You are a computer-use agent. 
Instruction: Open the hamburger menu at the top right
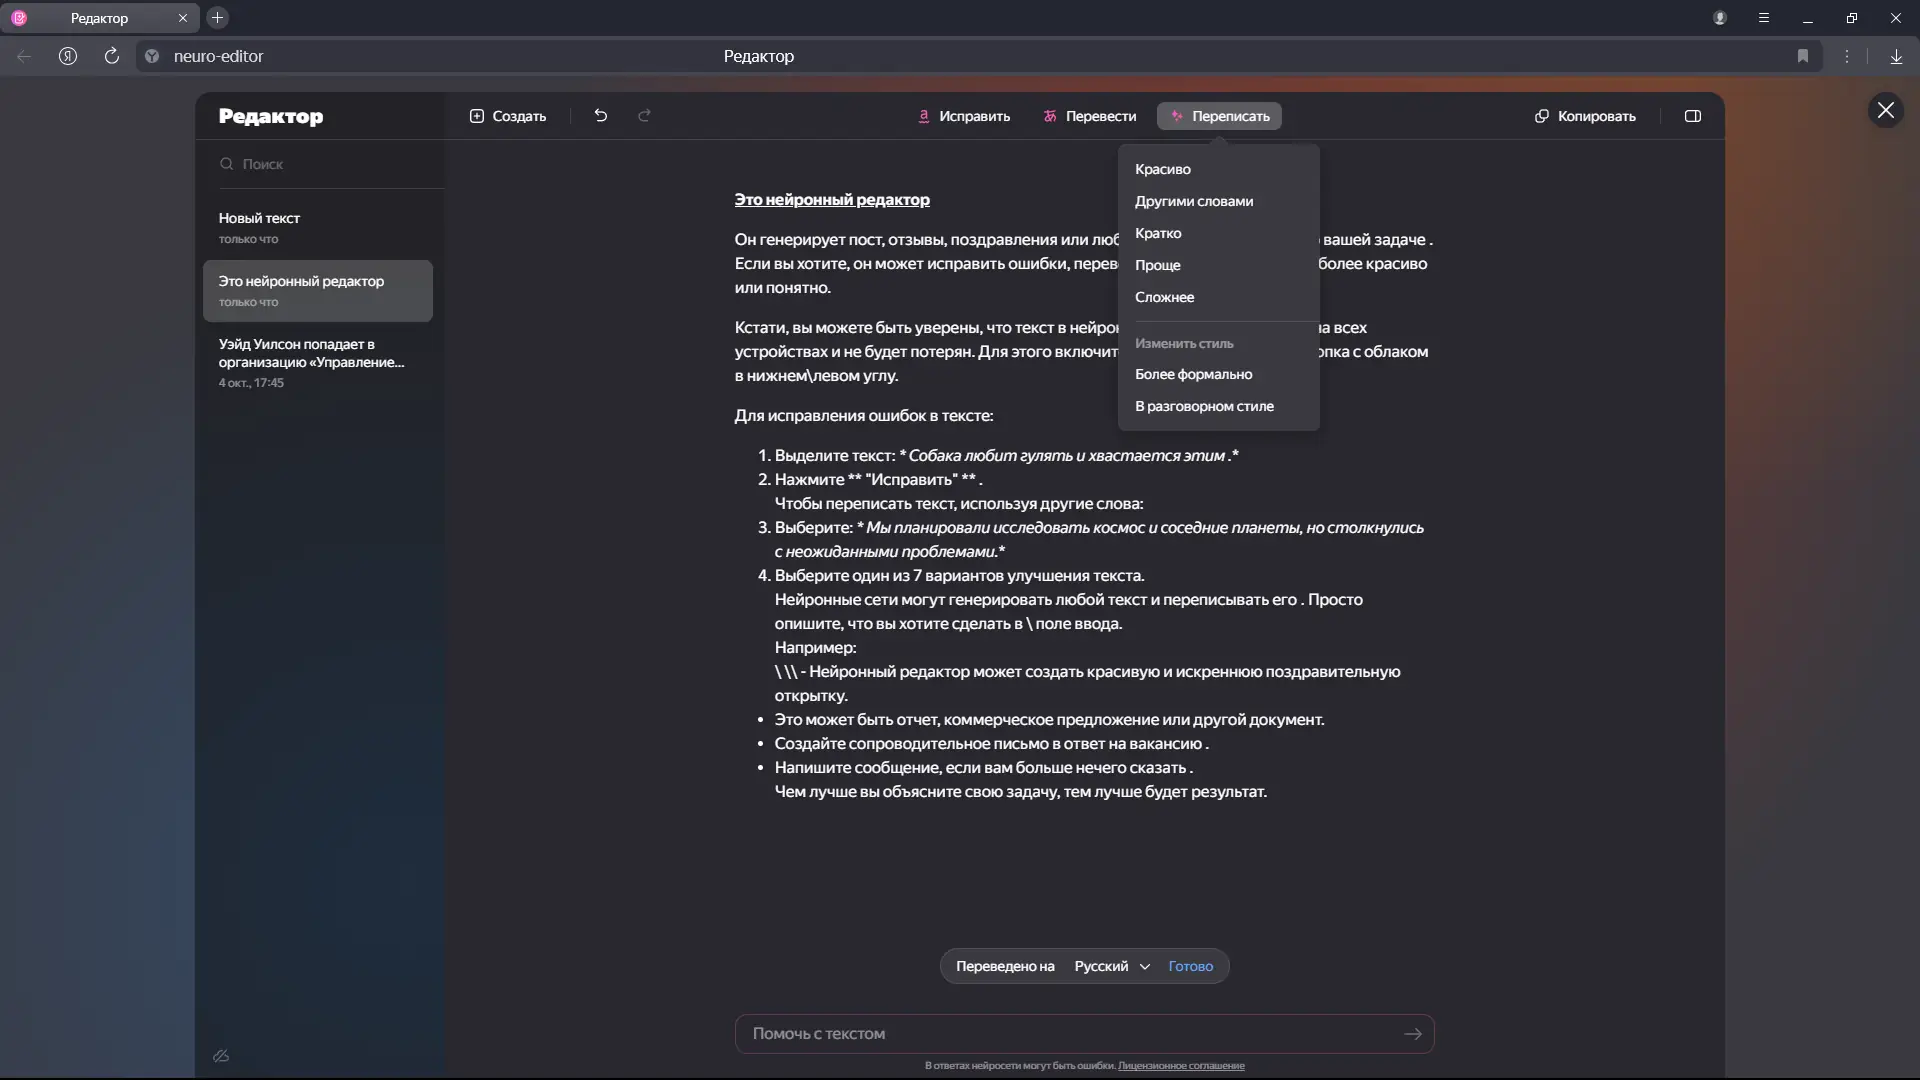tap(1763, 18)
